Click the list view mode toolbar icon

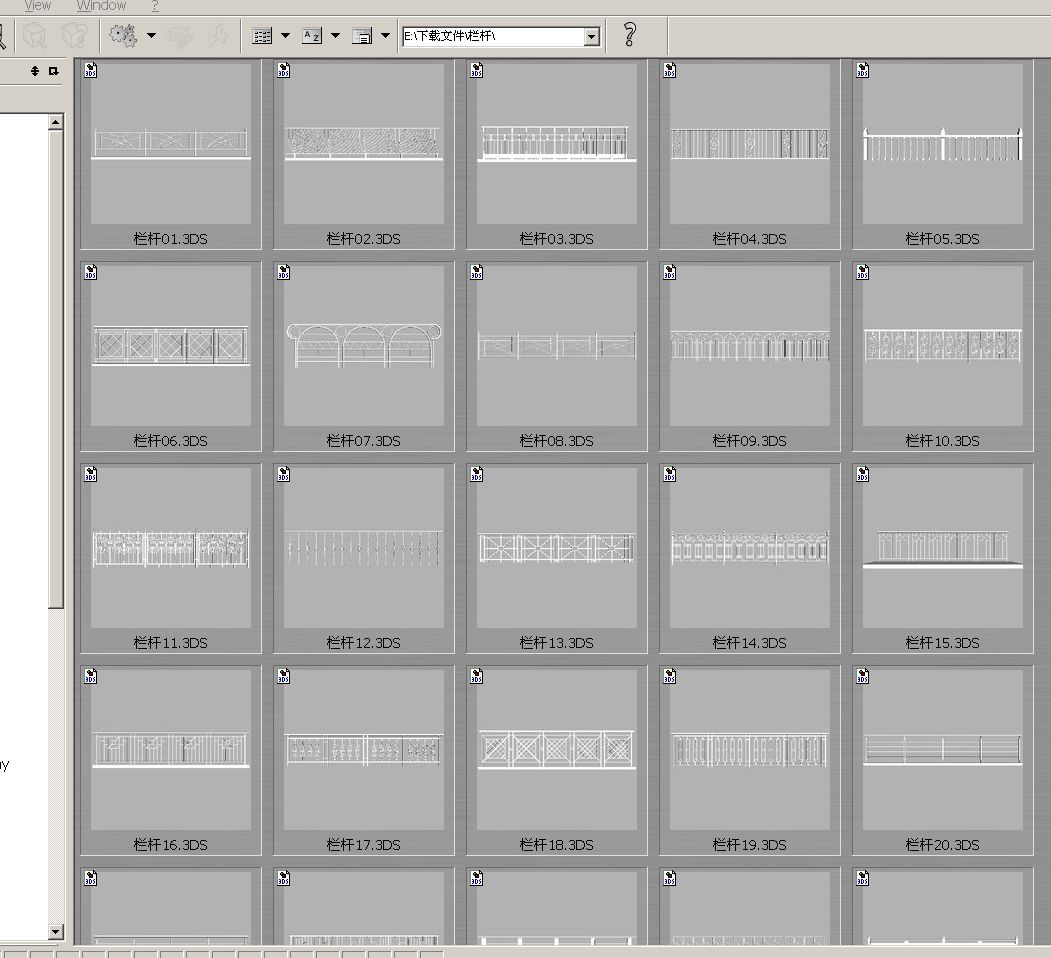click(x=262, y=36)
